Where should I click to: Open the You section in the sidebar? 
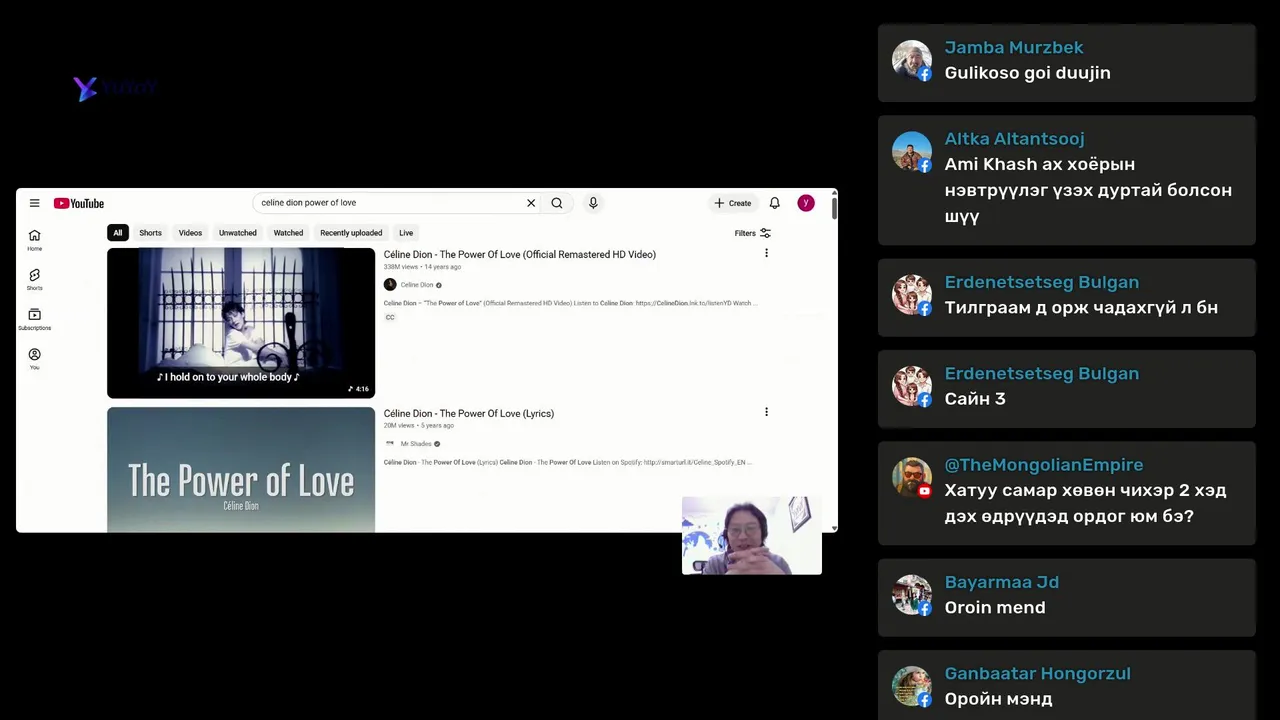click(34, 359)
